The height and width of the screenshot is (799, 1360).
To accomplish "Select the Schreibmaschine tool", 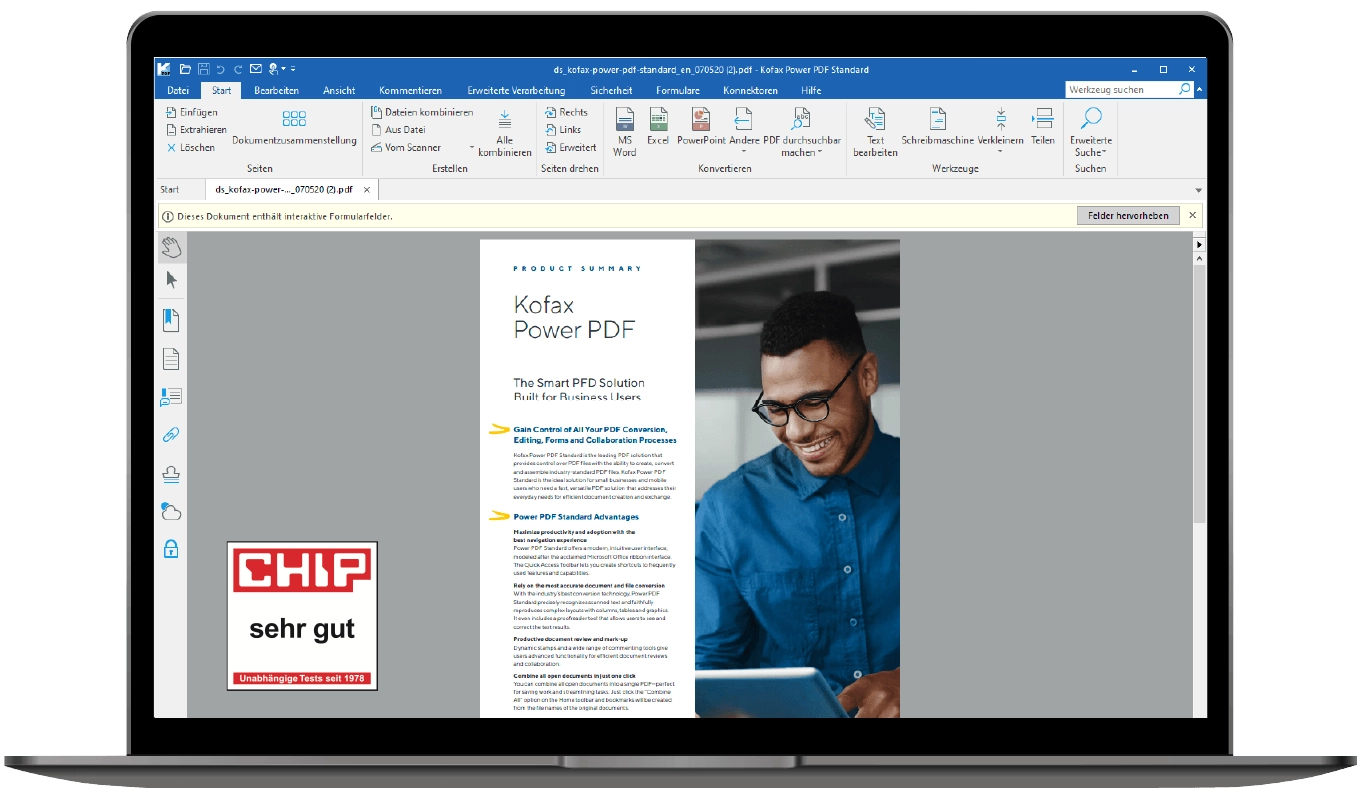I will click(937, 127).
